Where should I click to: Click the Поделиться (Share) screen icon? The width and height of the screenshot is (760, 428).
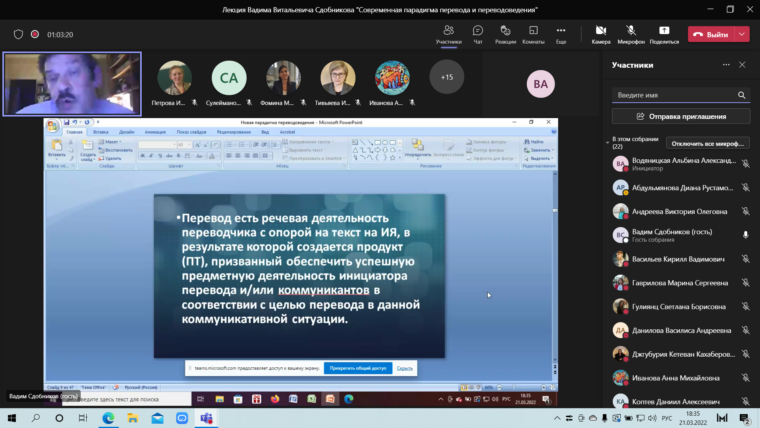click(x=663, y=30)
